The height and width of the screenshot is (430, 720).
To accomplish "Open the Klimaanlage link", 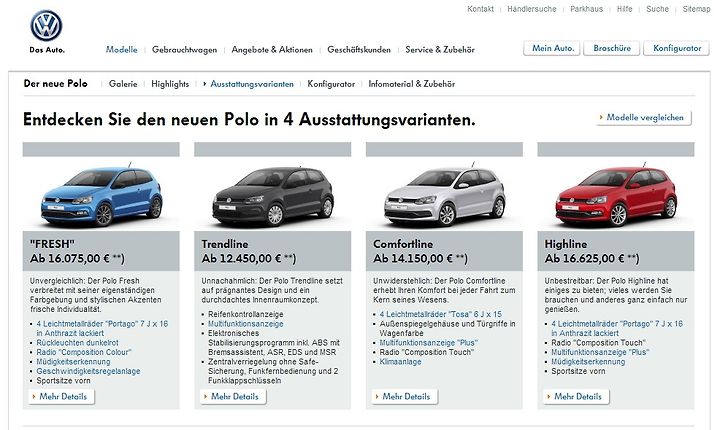I will pyautogui.click(x=400, y=362).
